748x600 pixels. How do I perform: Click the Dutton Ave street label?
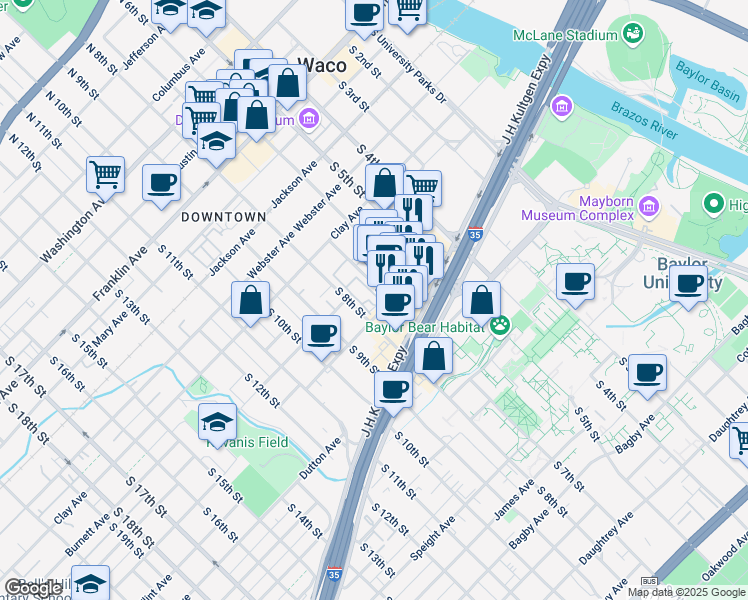coord(321,458)
